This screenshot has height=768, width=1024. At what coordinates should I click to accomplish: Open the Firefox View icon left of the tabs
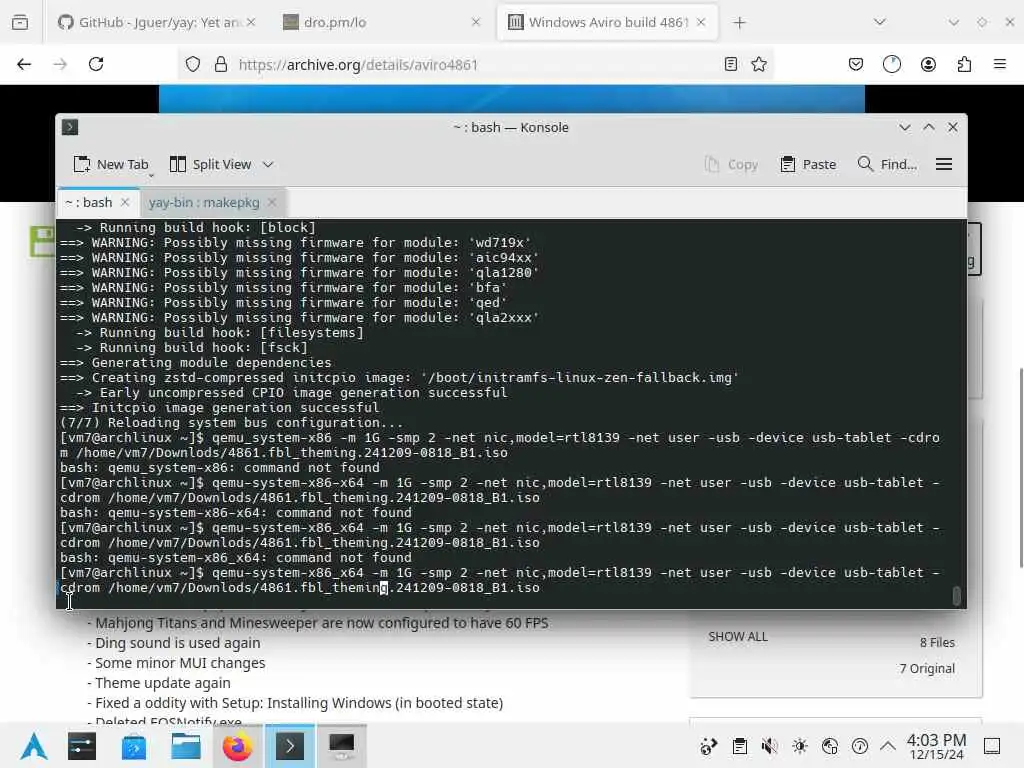pyautogui.click(x=20, y=22)
